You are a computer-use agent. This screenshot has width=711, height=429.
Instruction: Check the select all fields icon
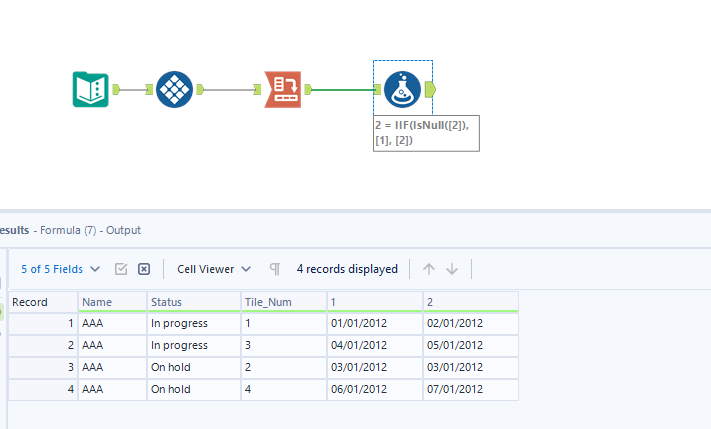coord(121,269)
